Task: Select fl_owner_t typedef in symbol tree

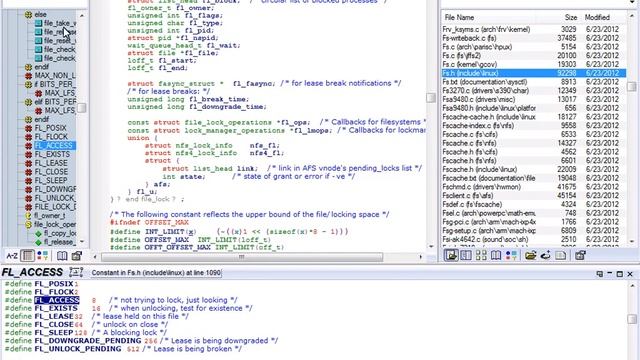Action: click(49, 216)
